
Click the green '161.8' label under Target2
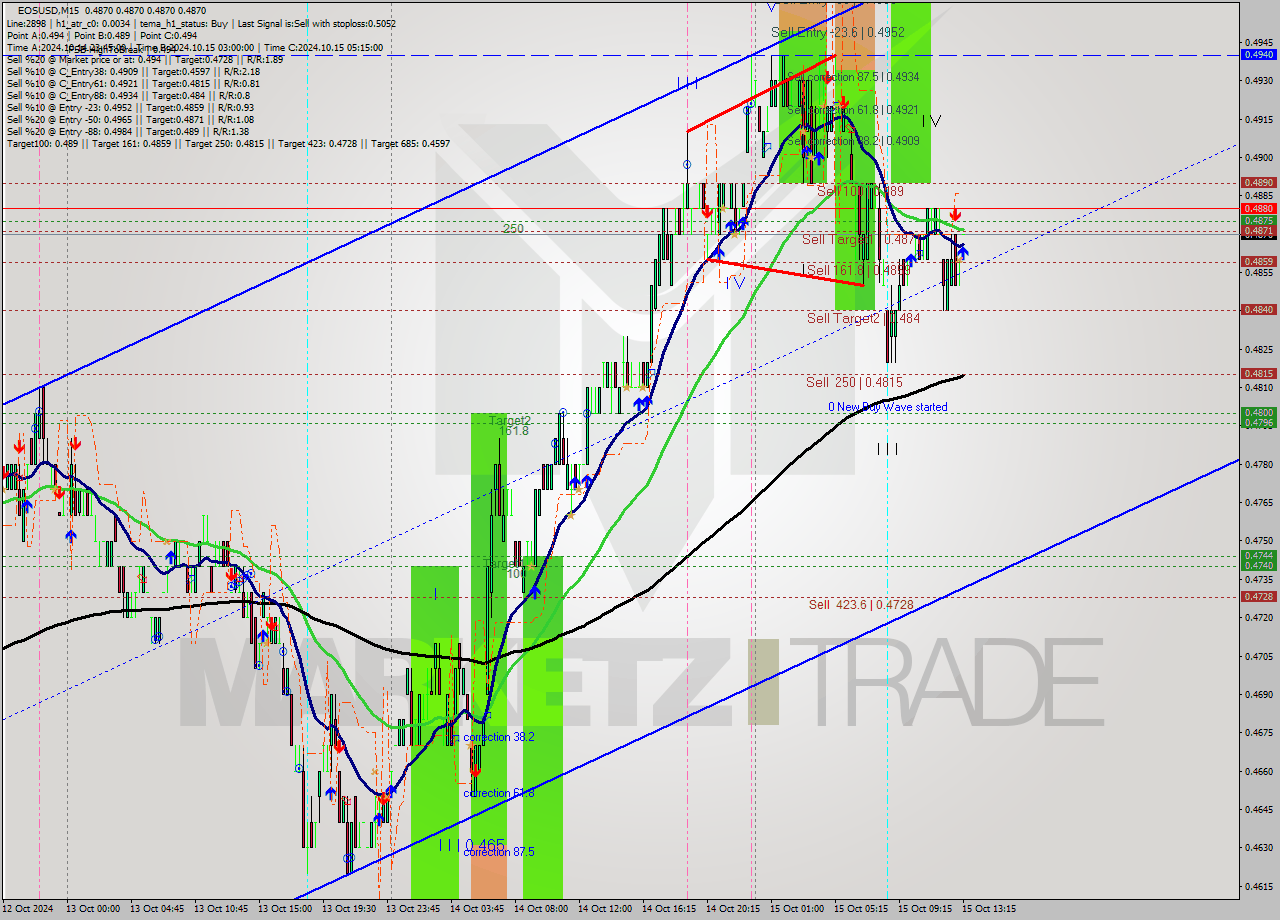click(512, 430)
